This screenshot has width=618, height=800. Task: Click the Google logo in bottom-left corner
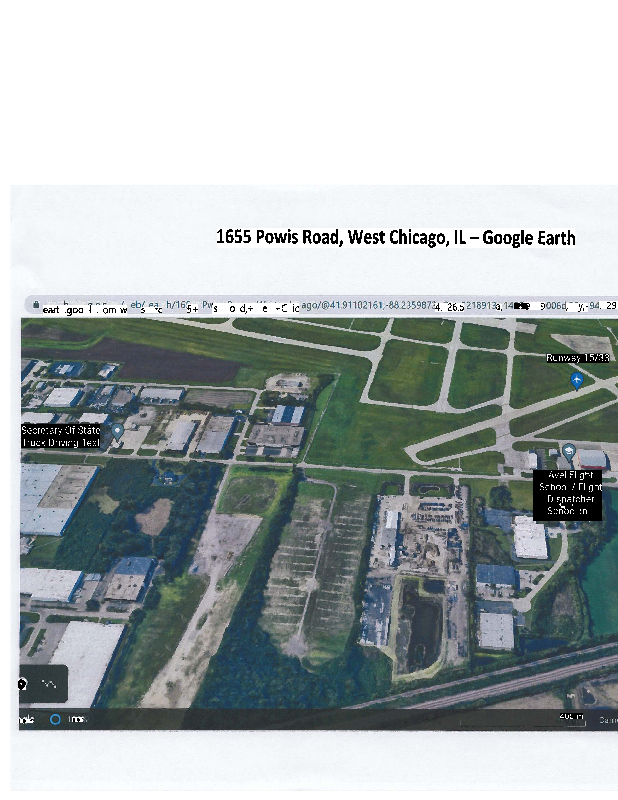pos(26,719)
